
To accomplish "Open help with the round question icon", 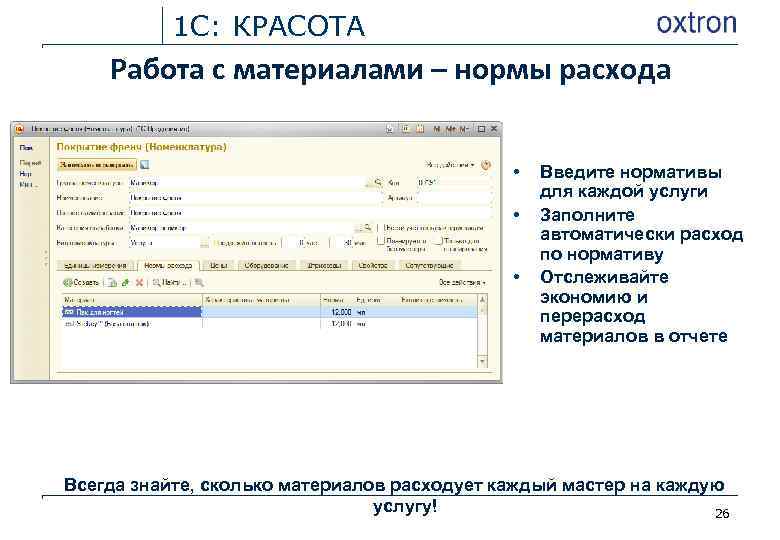I will click(x=486, y=165).
